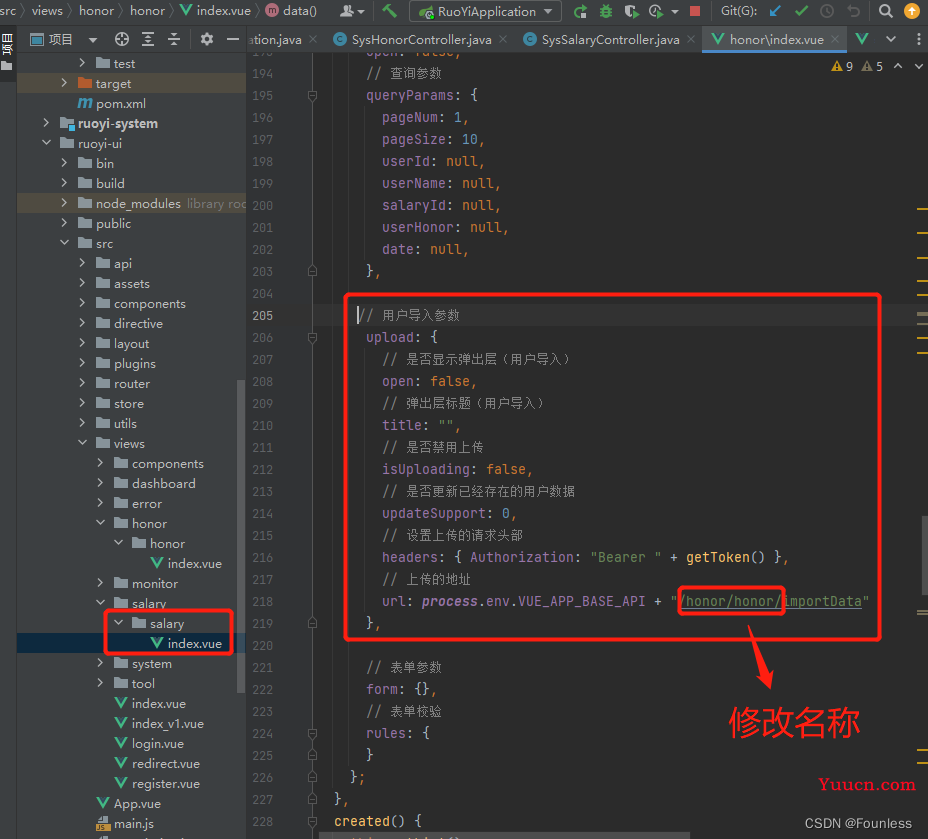This screenshot has width=928, height=839.
Task: Show hidden editor tabs dropdown
Action: pos(890,39)
